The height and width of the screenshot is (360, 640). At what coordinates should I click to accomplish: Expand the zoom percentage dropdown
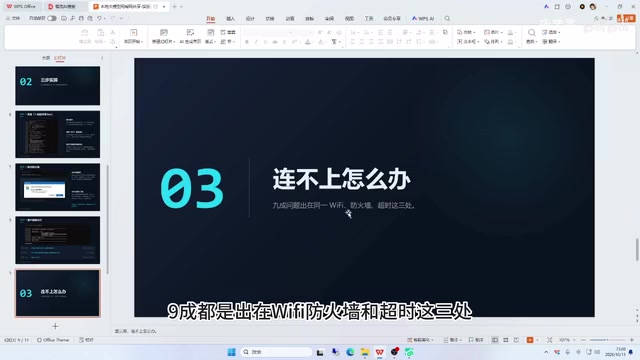567,340
